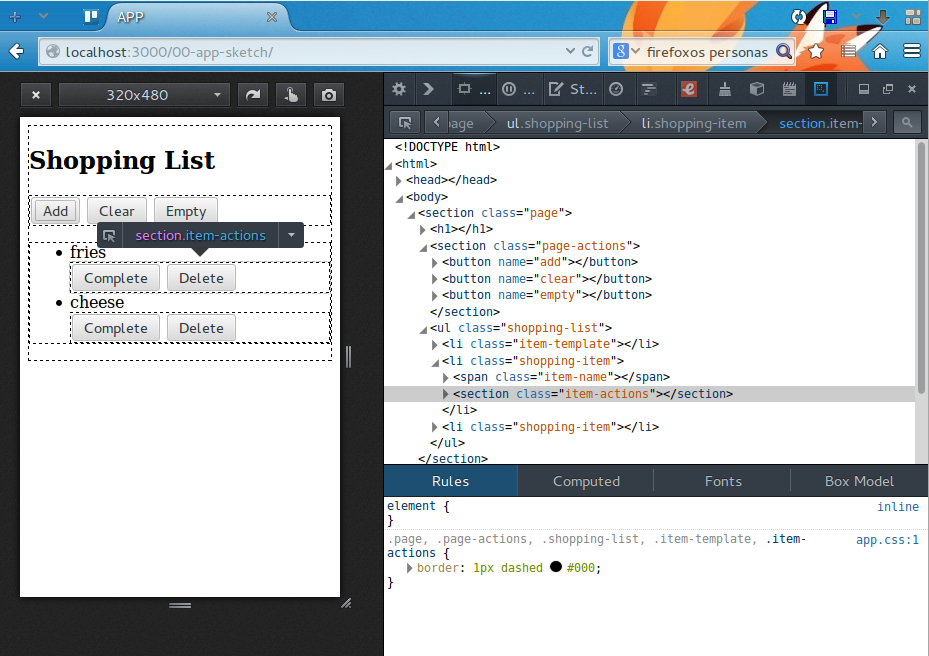Expand the span item-name node

pyautogui.click(x=446, y=377)
